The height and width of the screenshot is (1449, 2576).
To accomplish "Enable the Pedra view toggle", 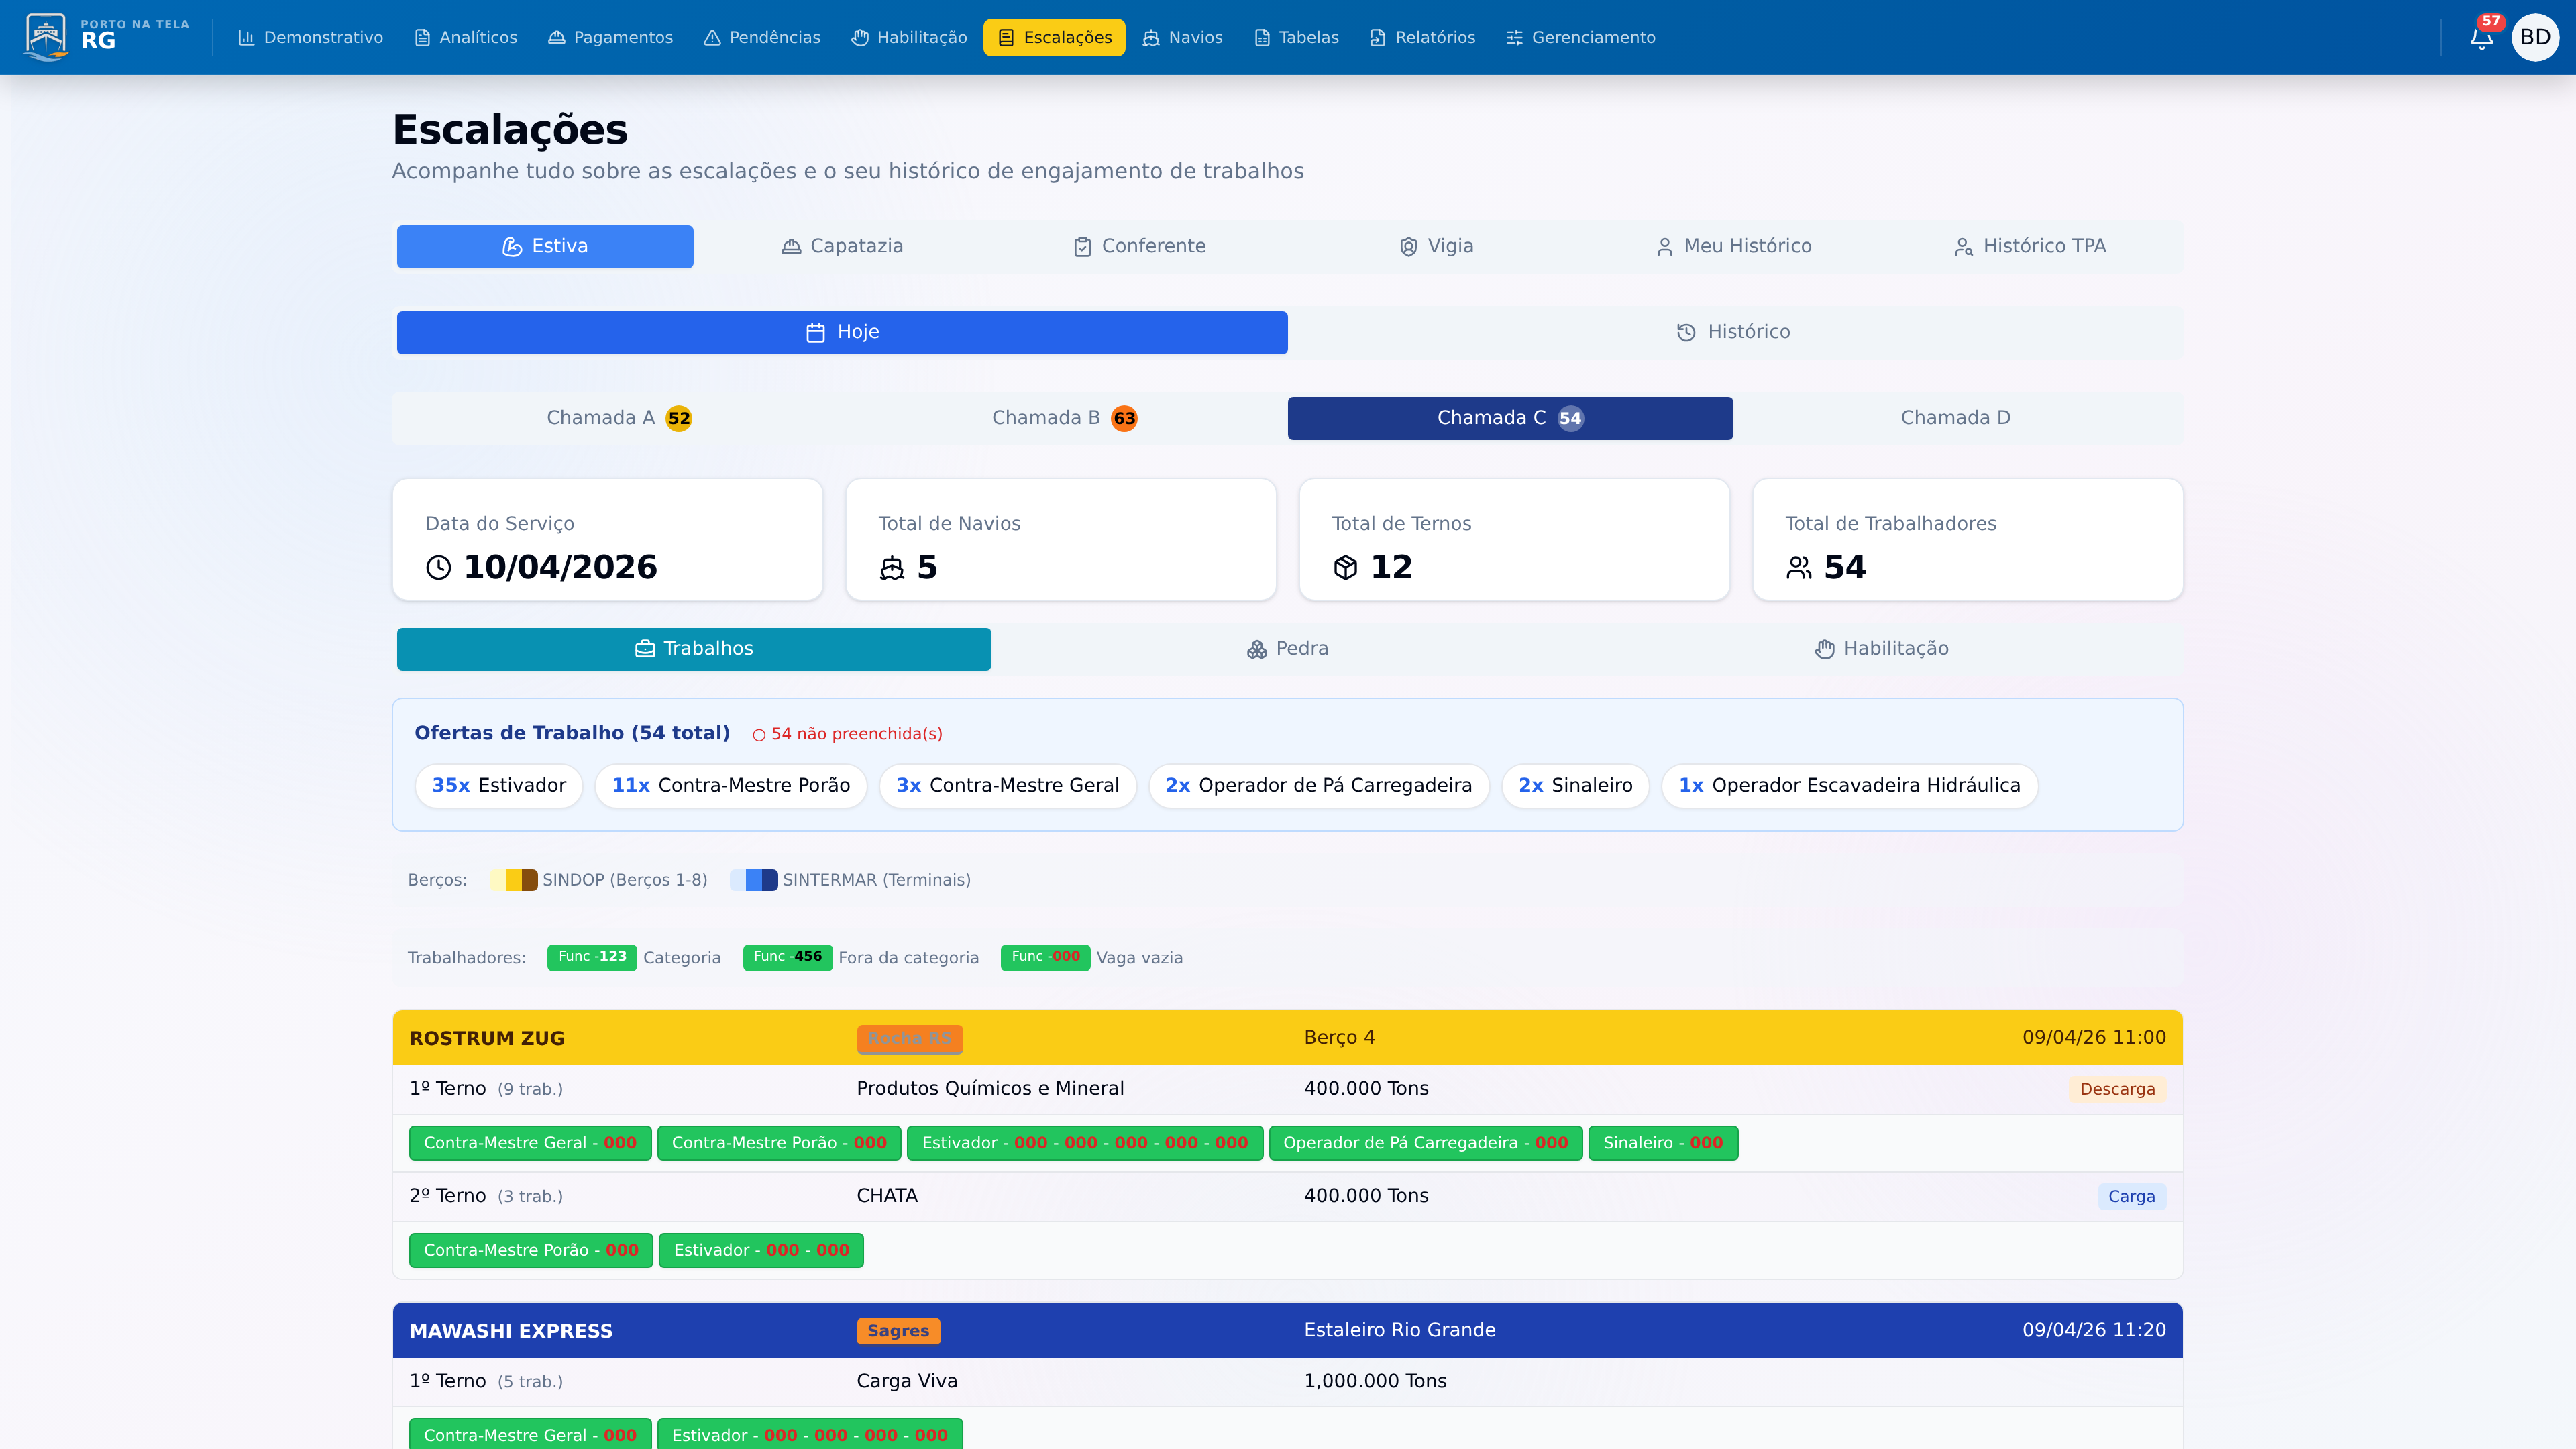I will (x=1288, y=648).
